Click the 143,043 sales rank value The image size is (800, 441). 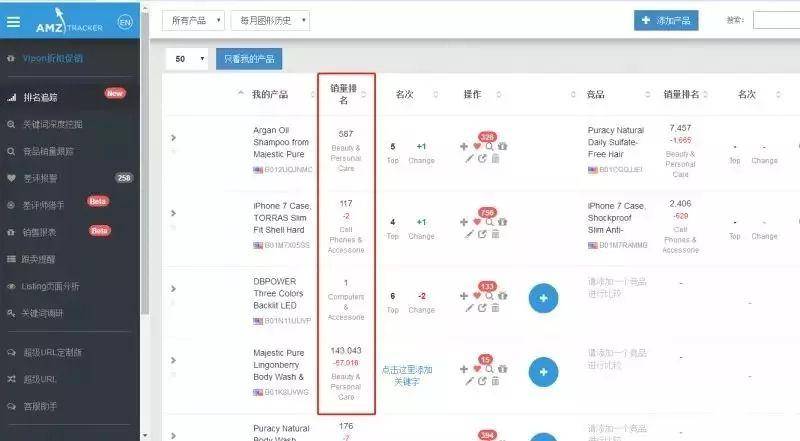345,351
